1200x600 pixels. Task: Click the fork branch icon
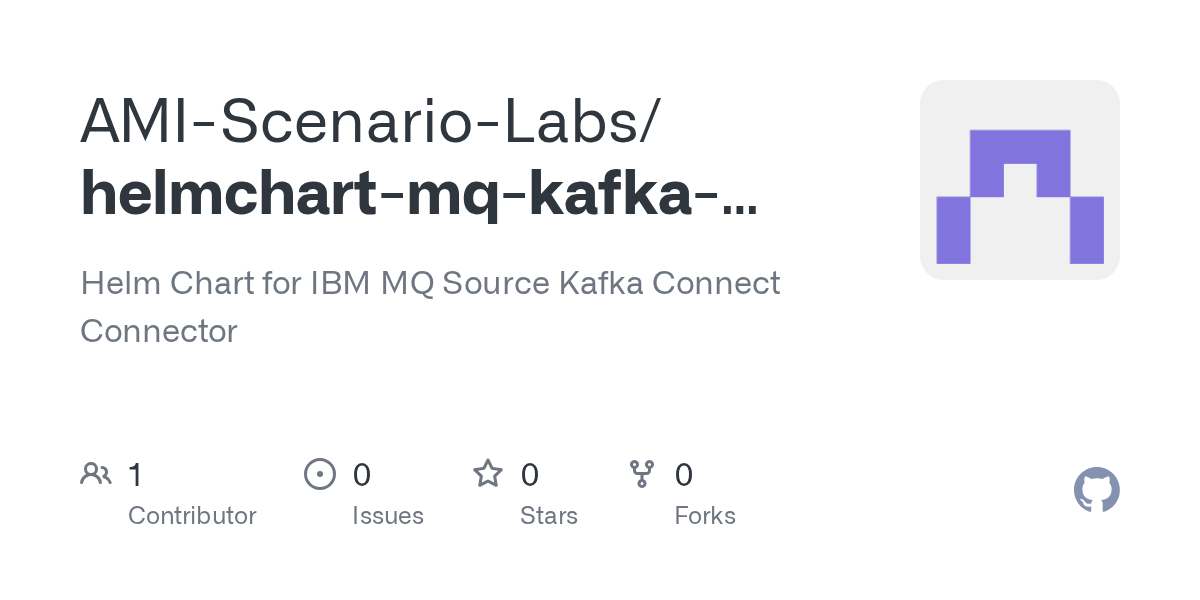coord(641,474)
